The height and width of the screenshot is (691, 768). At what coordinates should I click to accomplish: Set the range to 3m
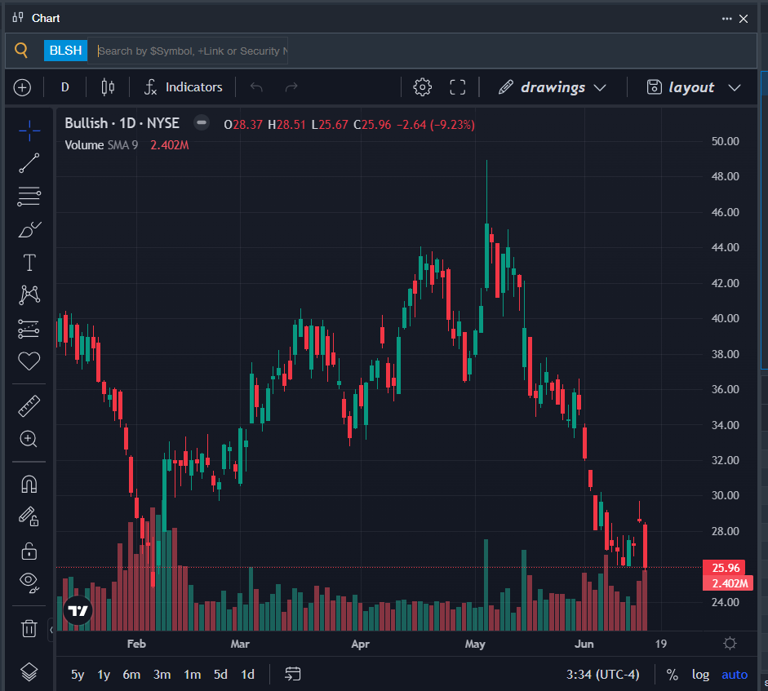tap(162, 674)
